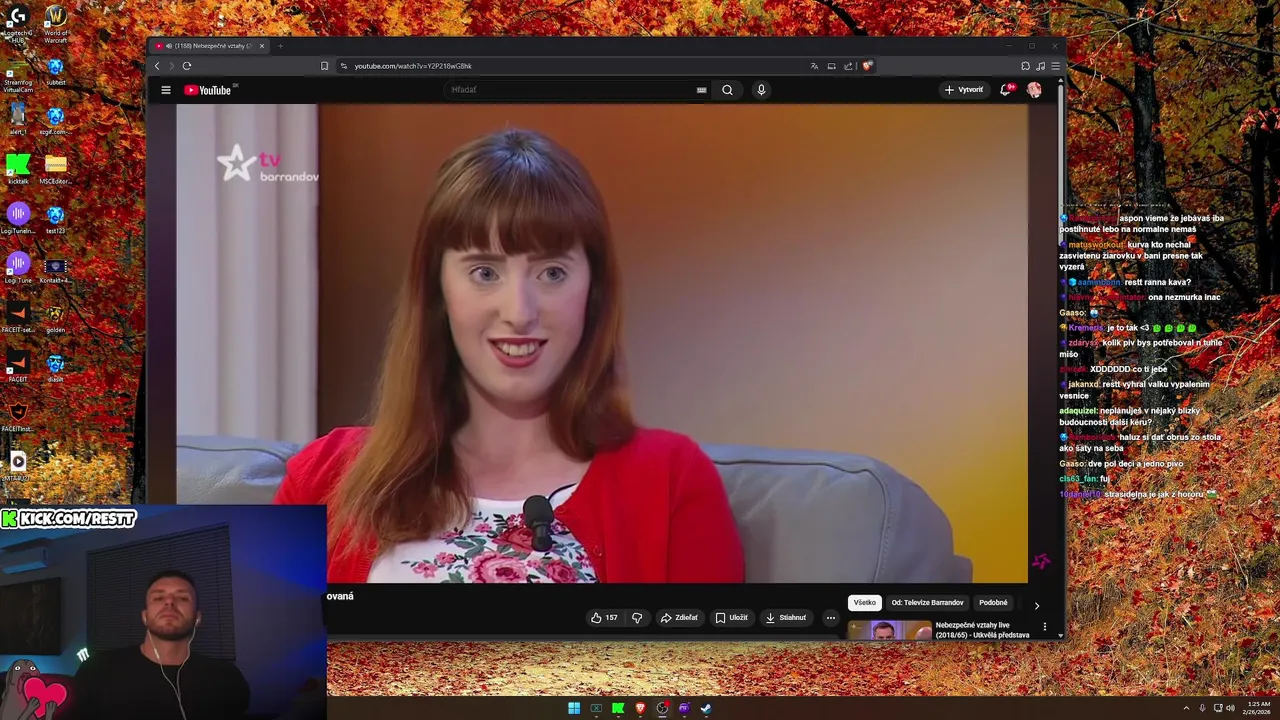Screen dimensions: 1280x720
Task: Open the Utkvělá představa suggested video thumbnail
Action: click(889, 630)
